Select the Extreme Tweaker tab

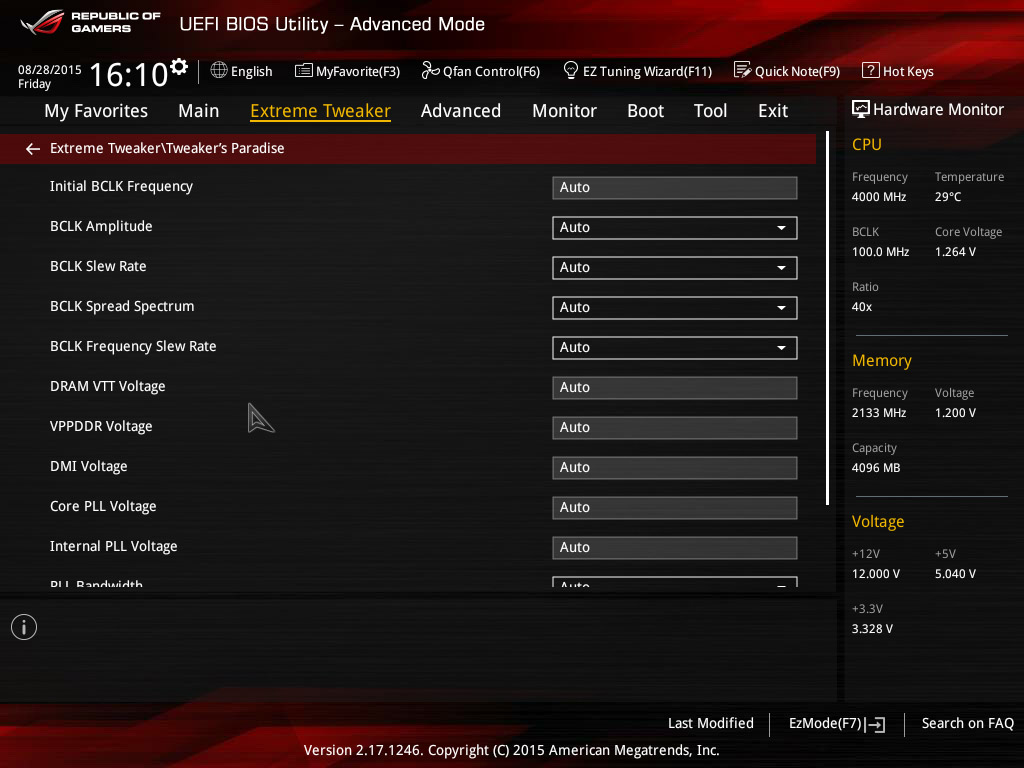321,111
